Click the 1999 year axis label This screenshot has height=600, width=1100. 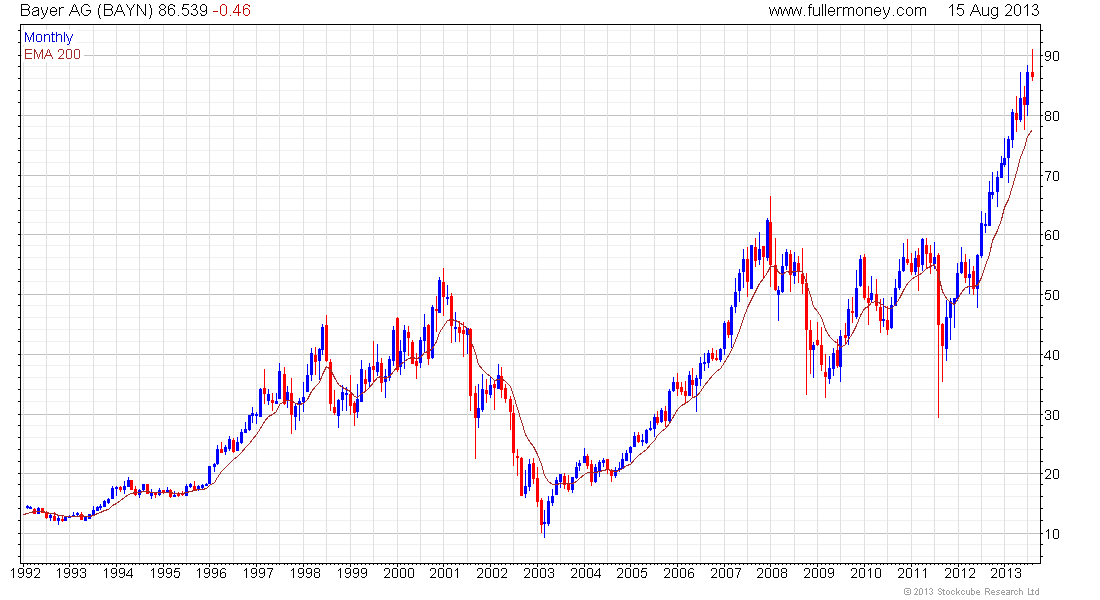click(351, 573)
